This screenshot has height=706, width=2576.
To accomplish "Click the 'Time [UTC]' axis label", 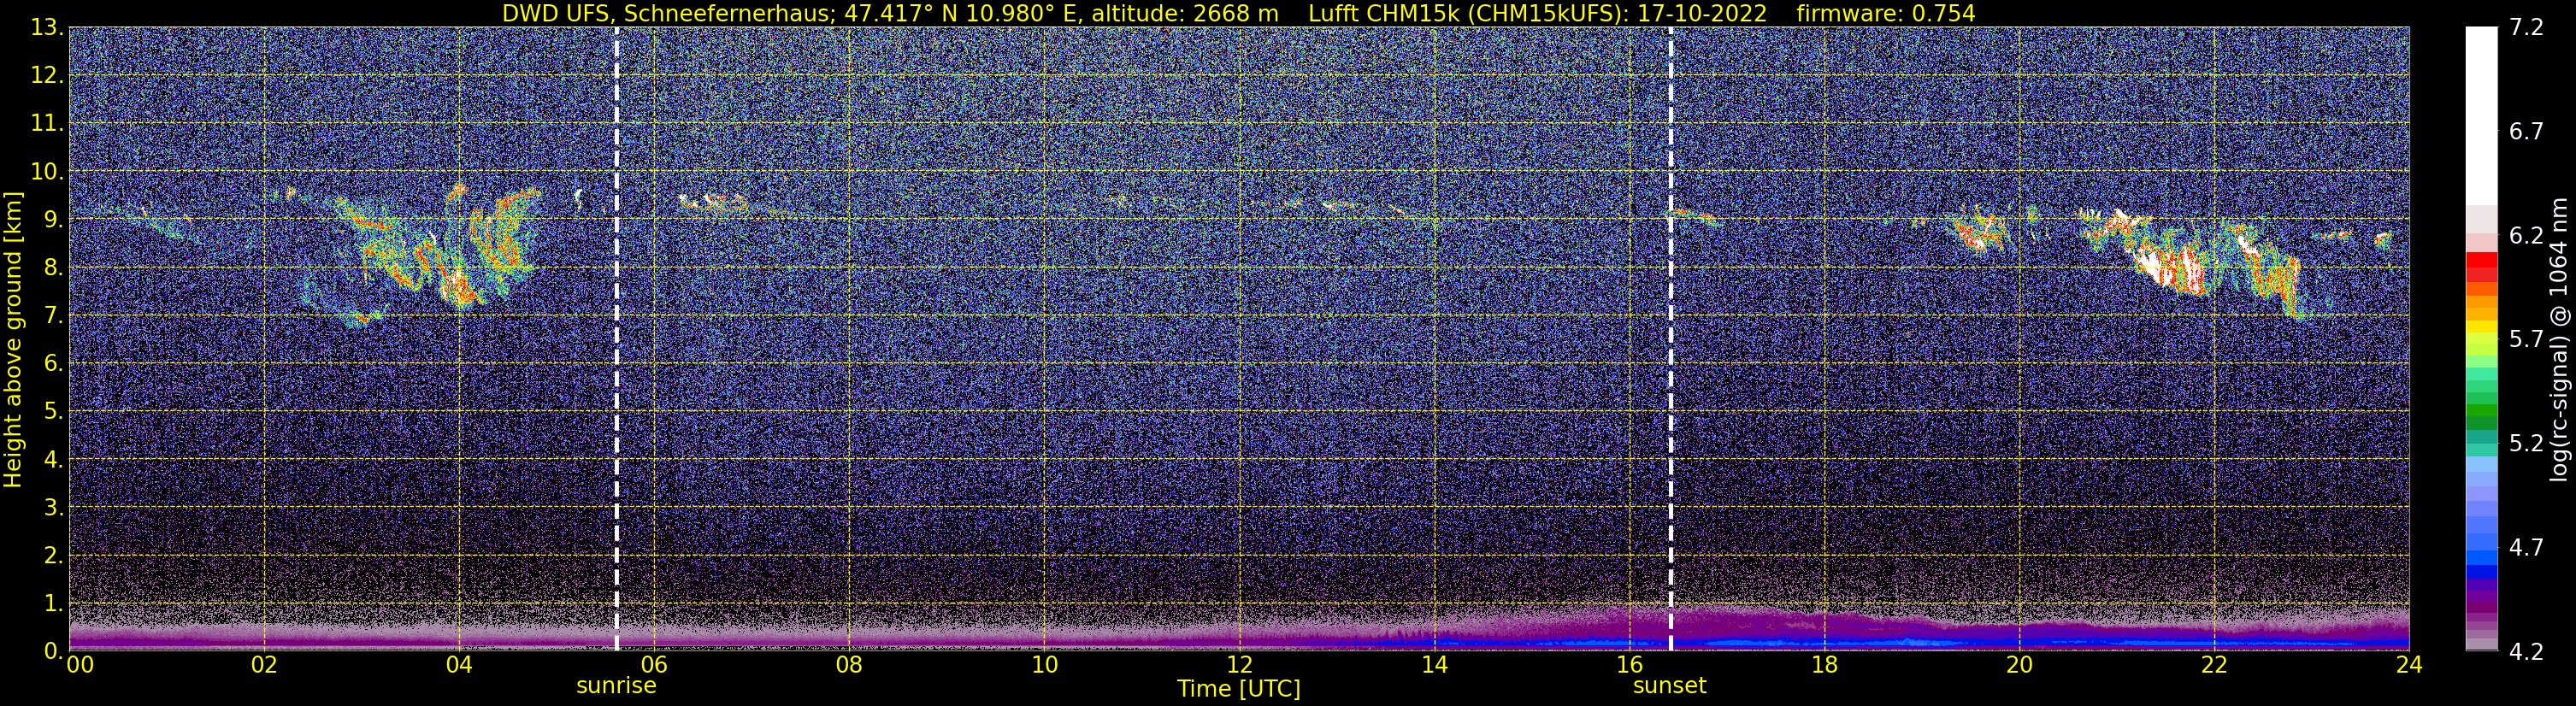I will (x=1238, y=689).
